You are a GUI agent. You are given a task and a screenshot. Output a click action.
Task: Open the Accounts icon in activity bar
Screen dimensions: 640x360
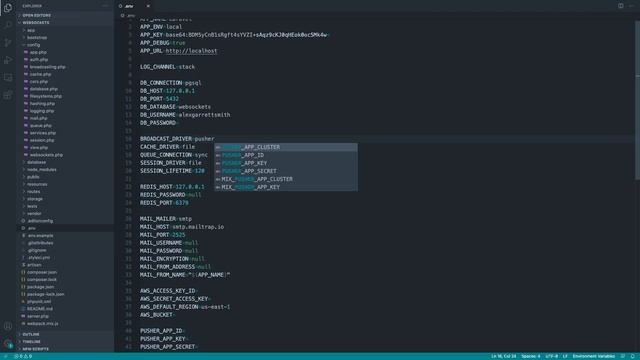click(x=8, y=326)
